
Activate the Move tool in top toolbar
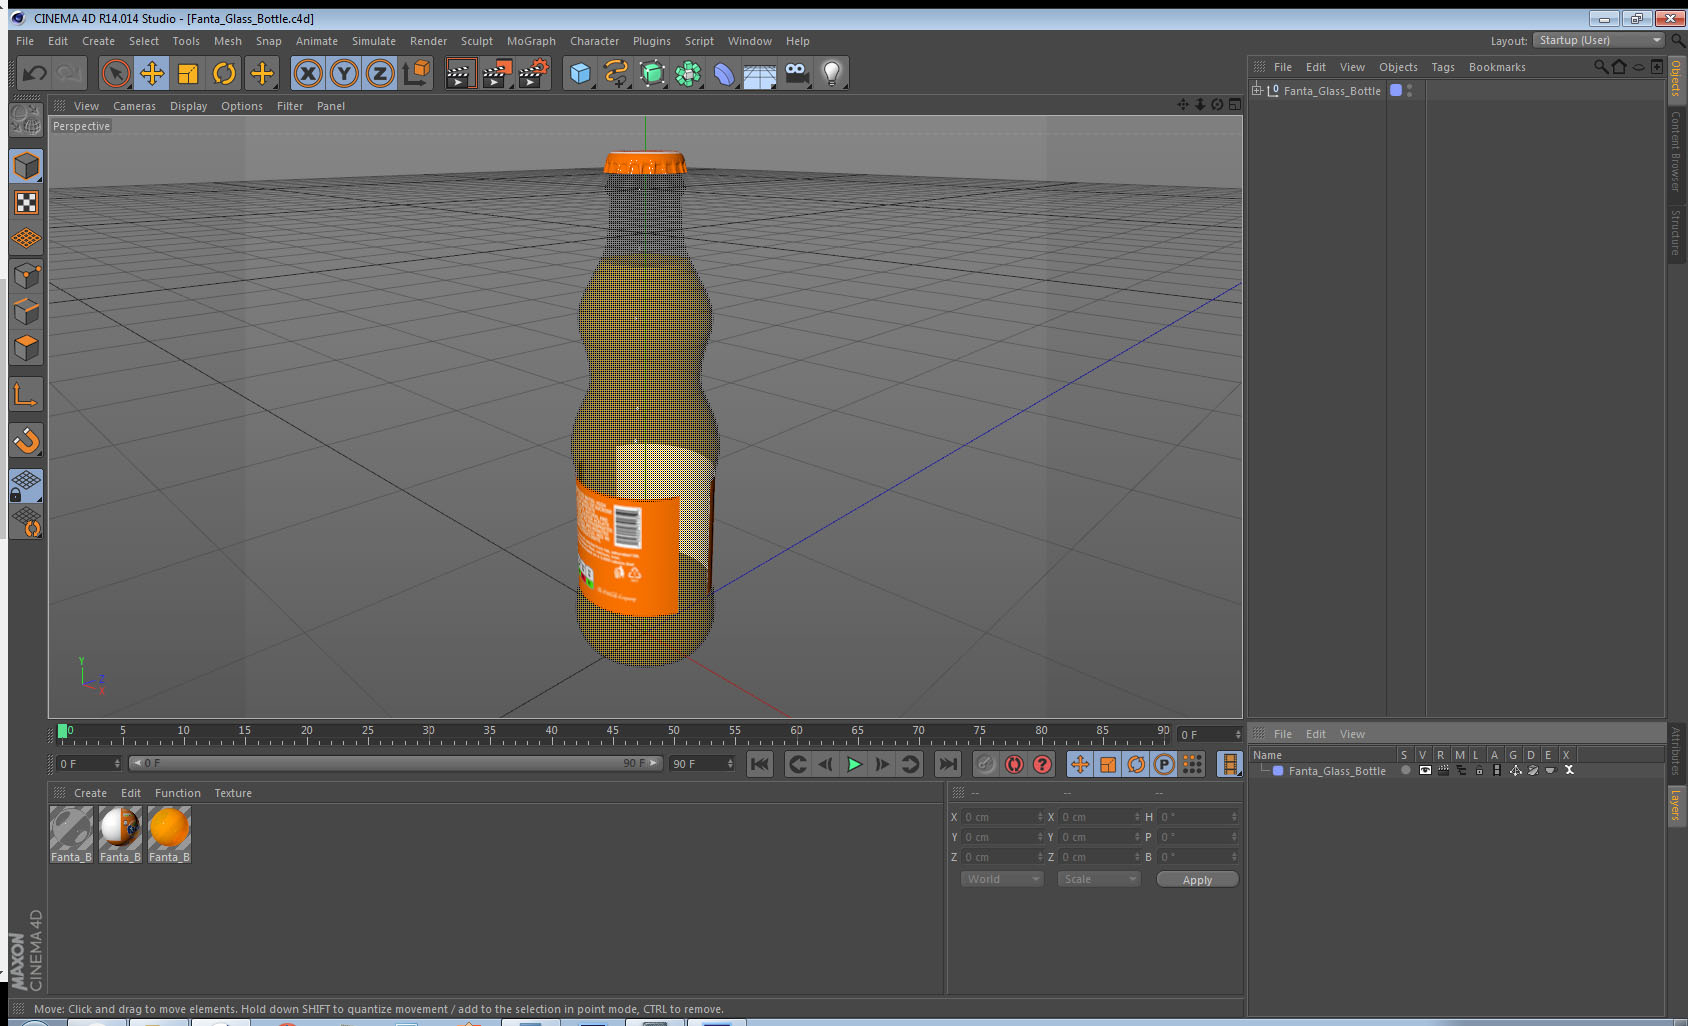coord(152,73)
